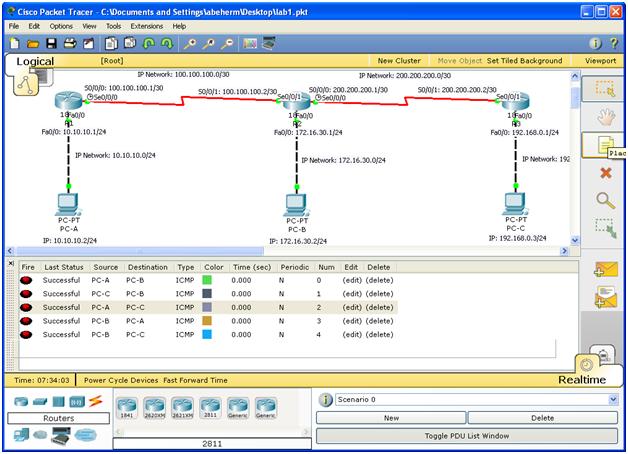Open a file with the folder icon
This screenshot has width=628, height=454.
coord(33,44)
